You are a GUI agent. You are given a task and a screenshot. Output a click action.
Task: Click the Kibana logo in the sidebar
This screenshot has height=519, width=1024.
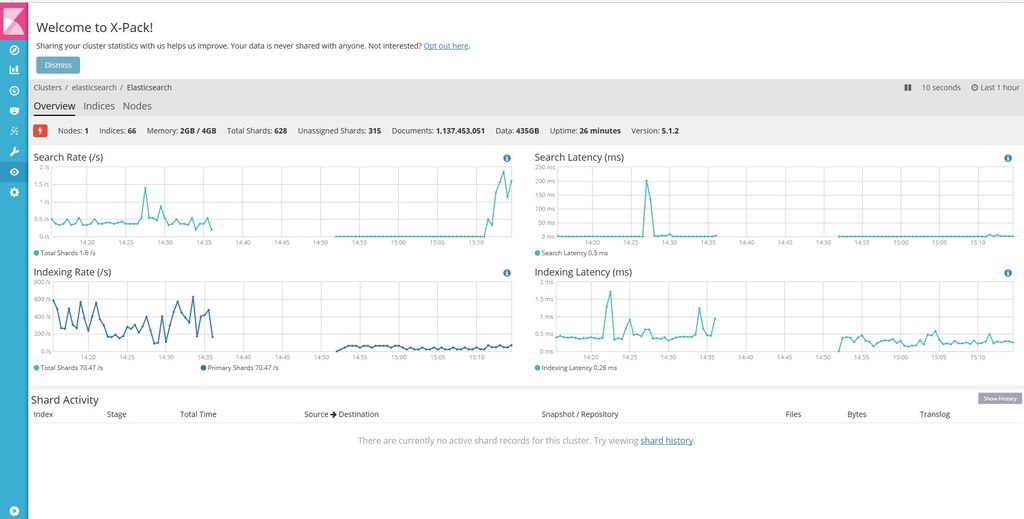tap(14, 21)
